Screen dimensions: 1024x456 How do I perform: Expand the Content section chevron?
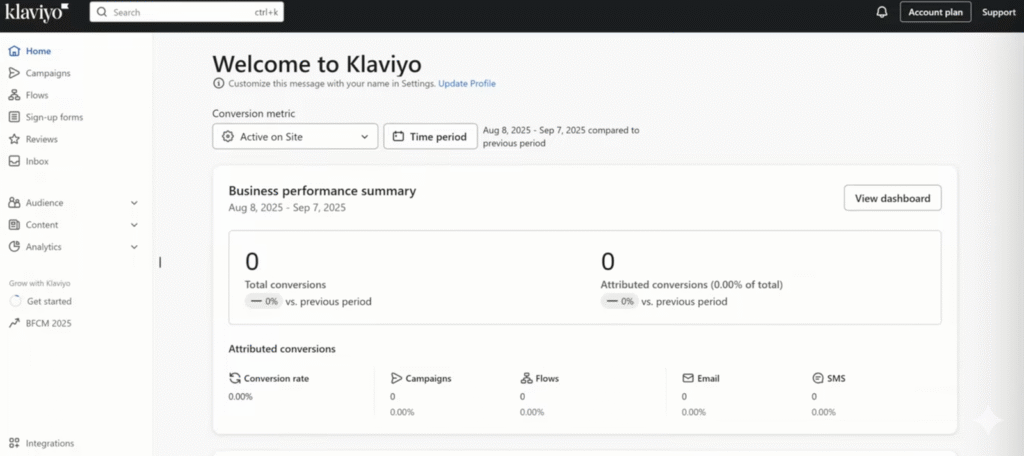click(x=134, y=225)
